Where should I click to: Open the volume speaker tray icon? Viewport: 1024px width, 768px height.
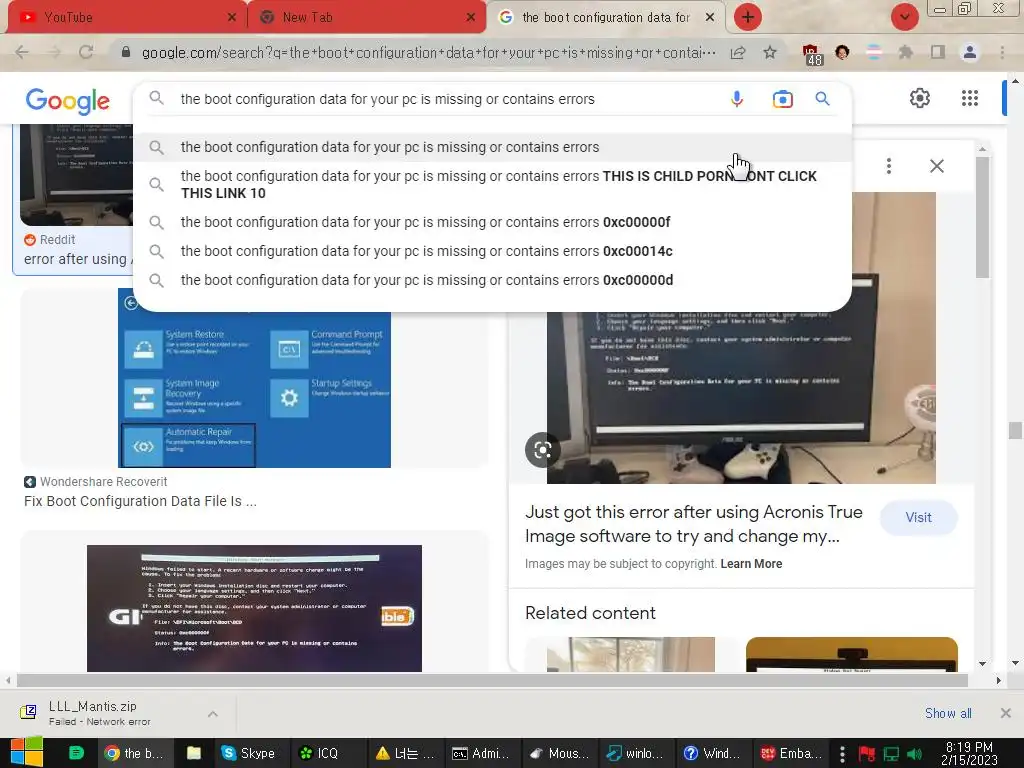click(914, 754)
